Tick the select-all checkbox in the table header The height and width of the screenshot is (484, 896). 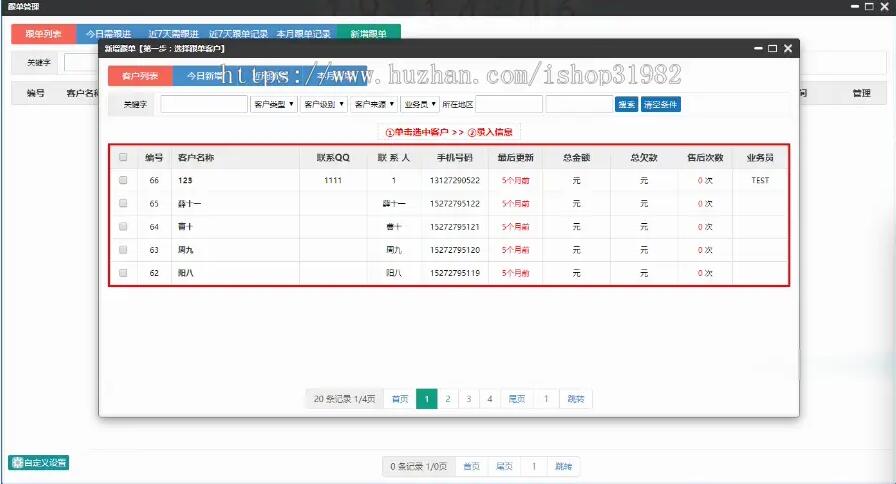click(123, 157)
